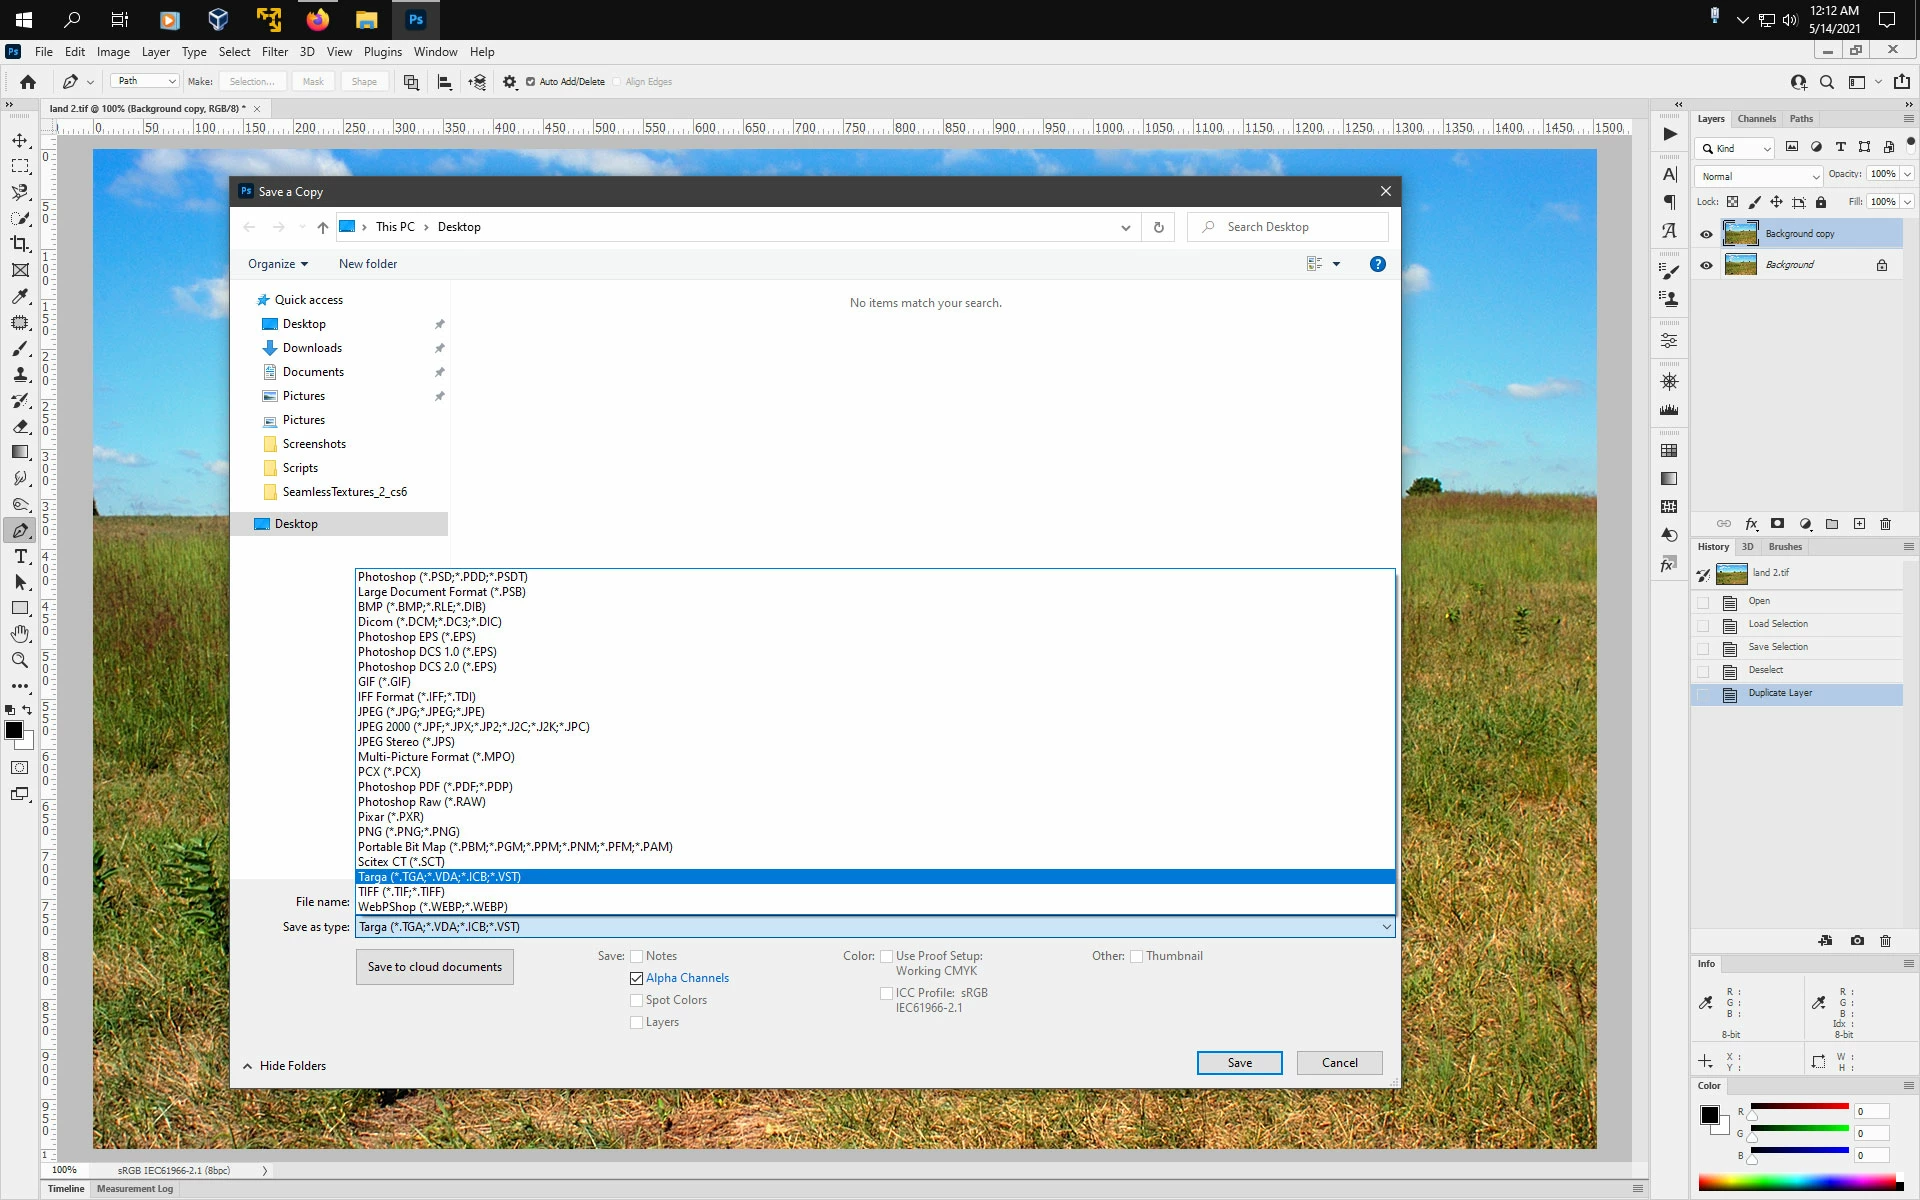Click the Save button
Screen dimensions: 1920x1200
(x=1239, y=1063)
